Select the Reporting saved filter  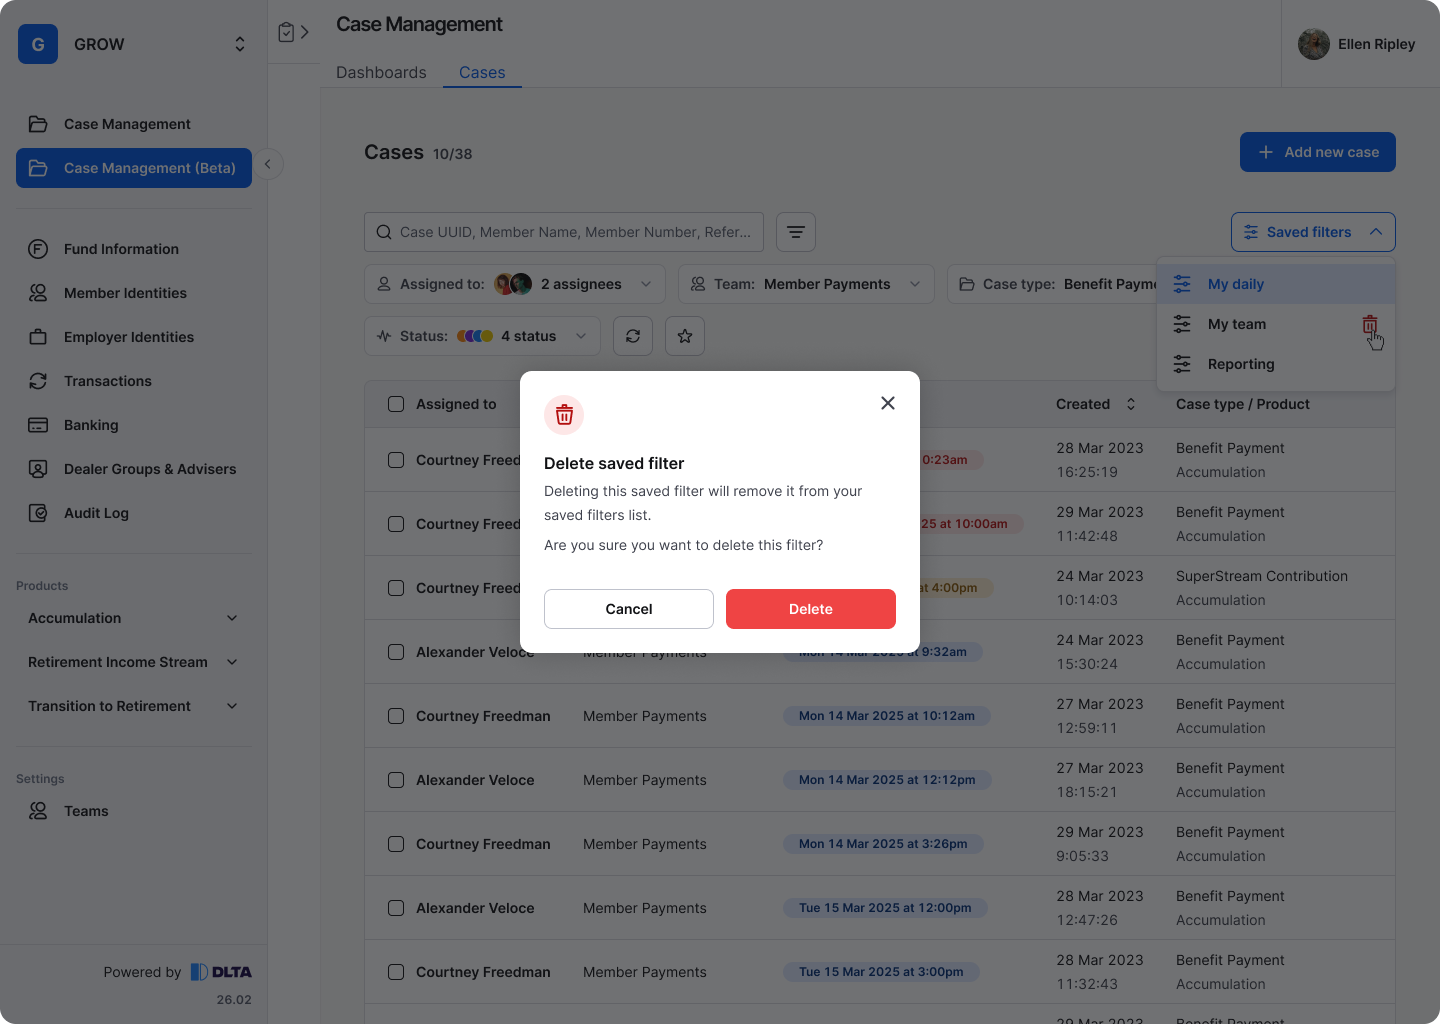[1240, 364]
